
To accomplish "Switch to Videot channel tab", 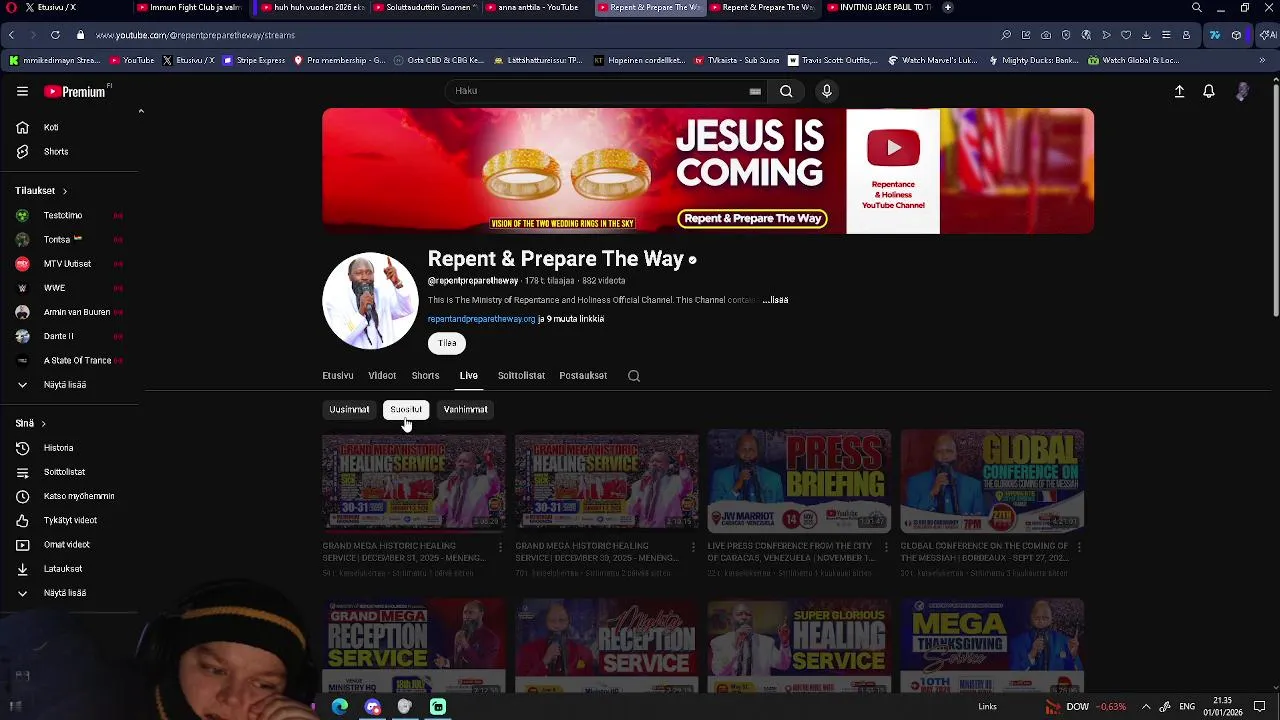I will click(382, 376).
